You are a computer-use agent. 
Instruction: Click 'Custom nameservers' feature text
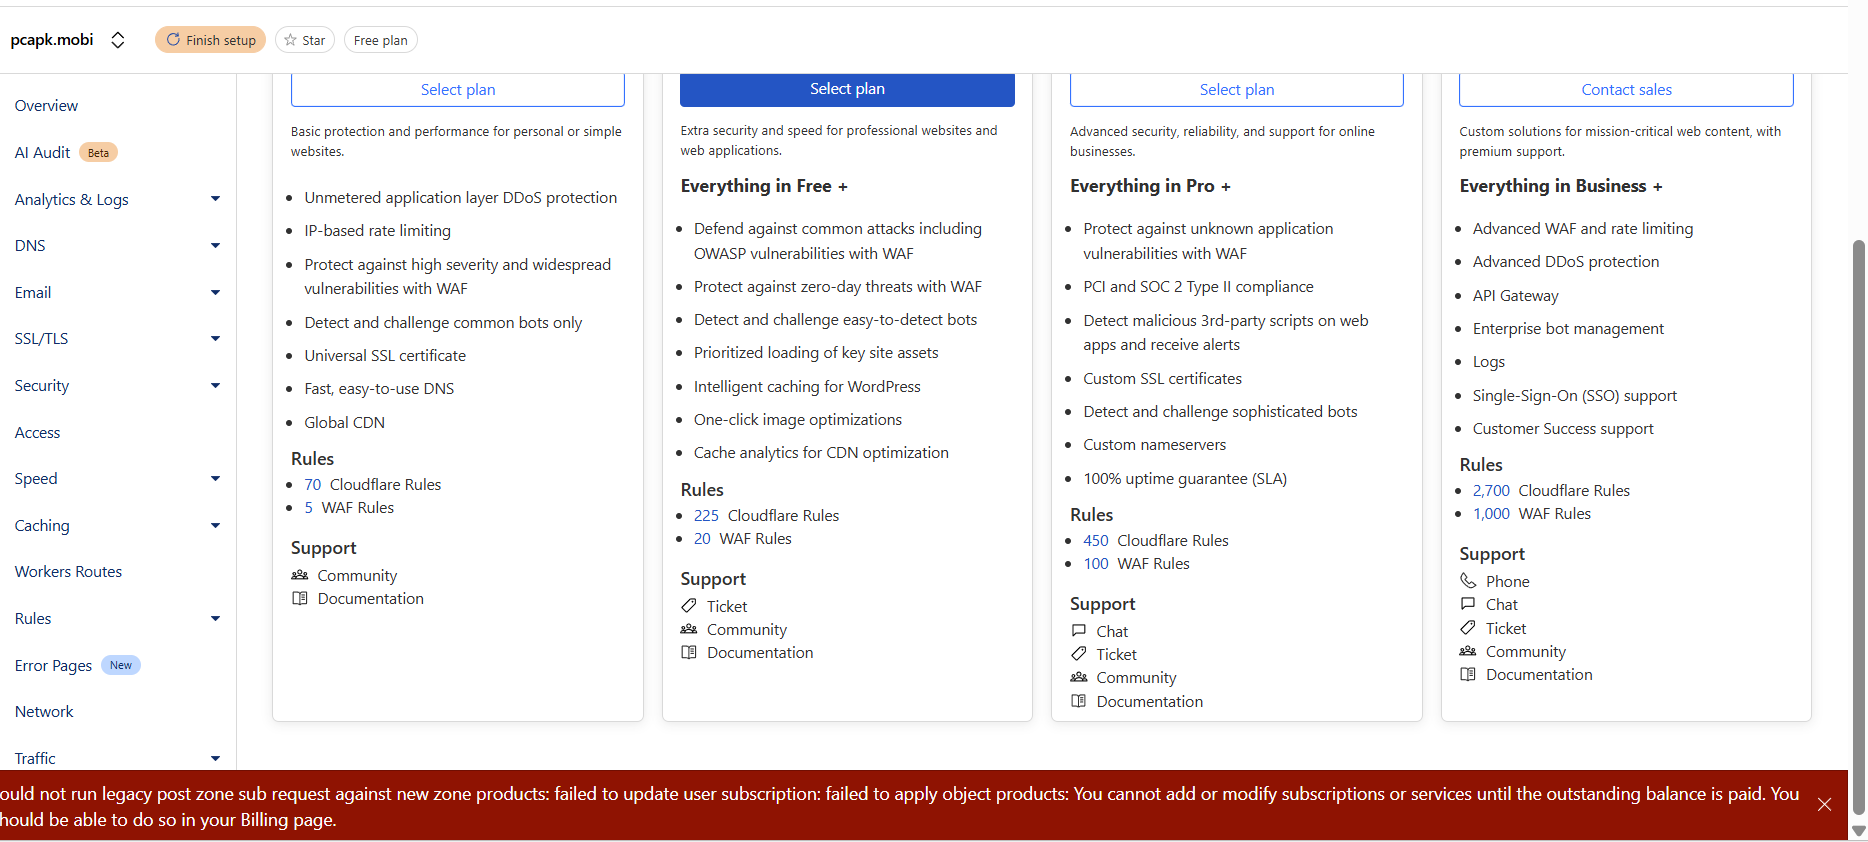tap(1154, 445)
